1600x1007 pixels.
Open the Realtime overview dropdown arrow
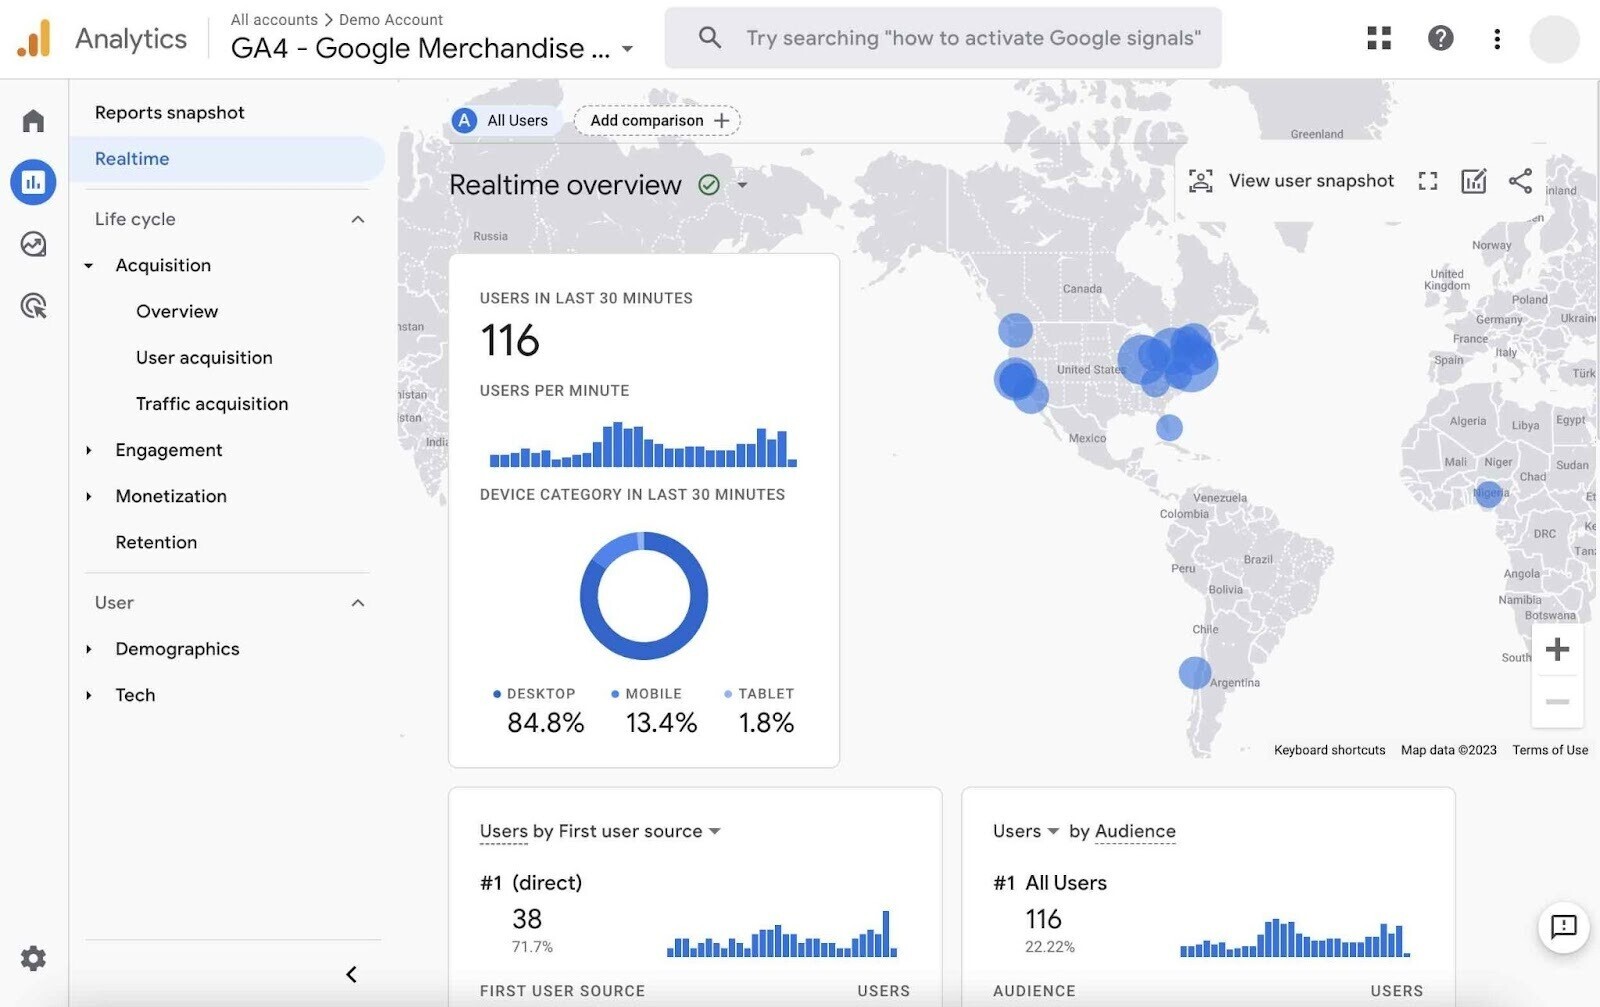point(742,185)
